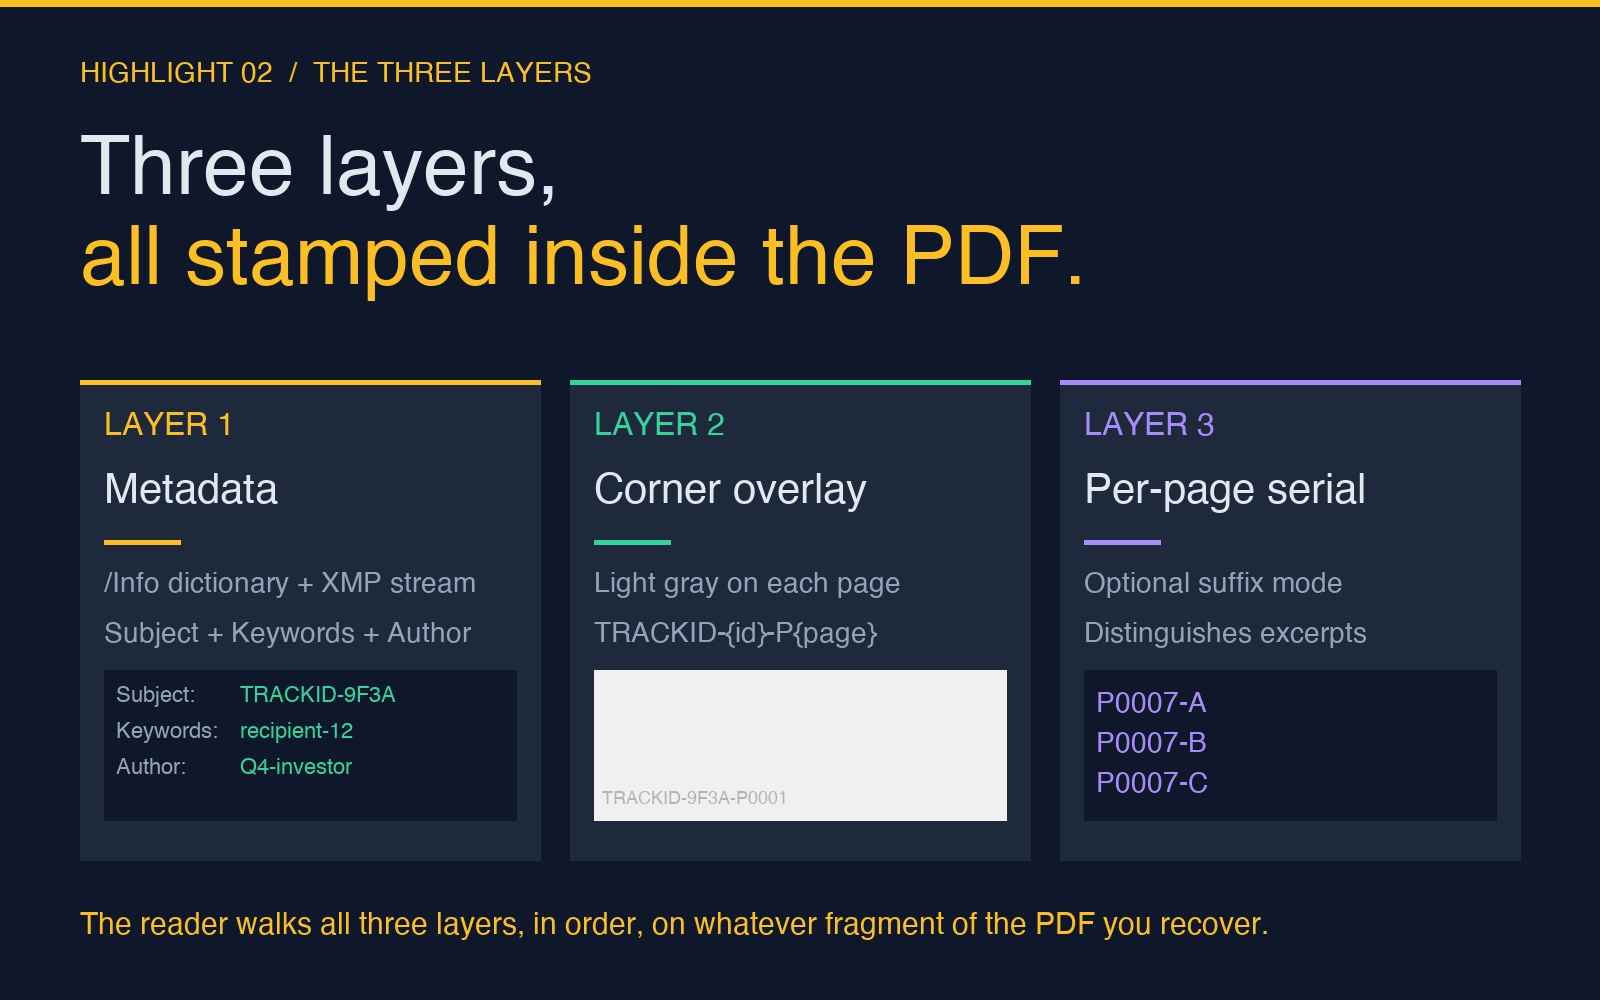Select the 'LAYER 2' label
Image resolution: width=1600 pixels, height=1000 pixels.
(659, 424)
